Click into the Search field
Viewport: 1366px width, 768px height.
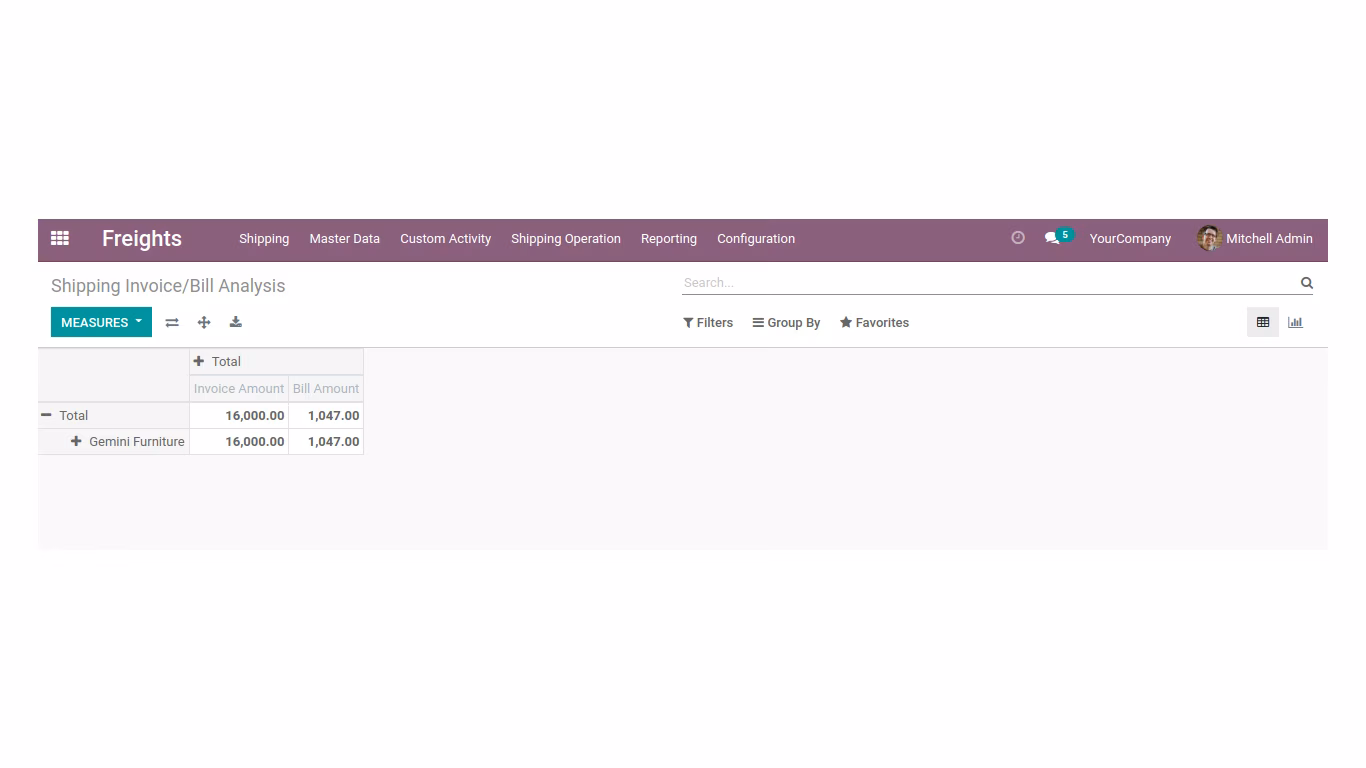pyautogui.click(x=988, y=283)
